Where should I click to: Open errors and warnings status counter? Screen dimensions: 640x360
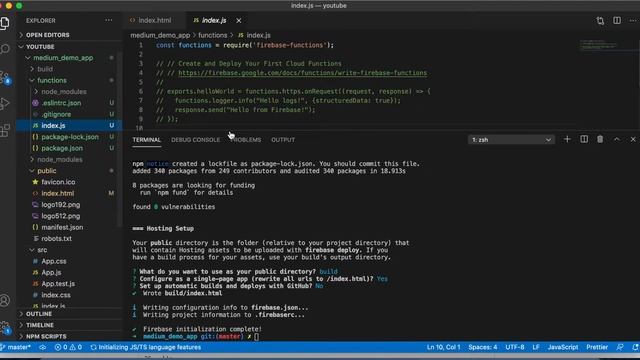pos(68,347)
